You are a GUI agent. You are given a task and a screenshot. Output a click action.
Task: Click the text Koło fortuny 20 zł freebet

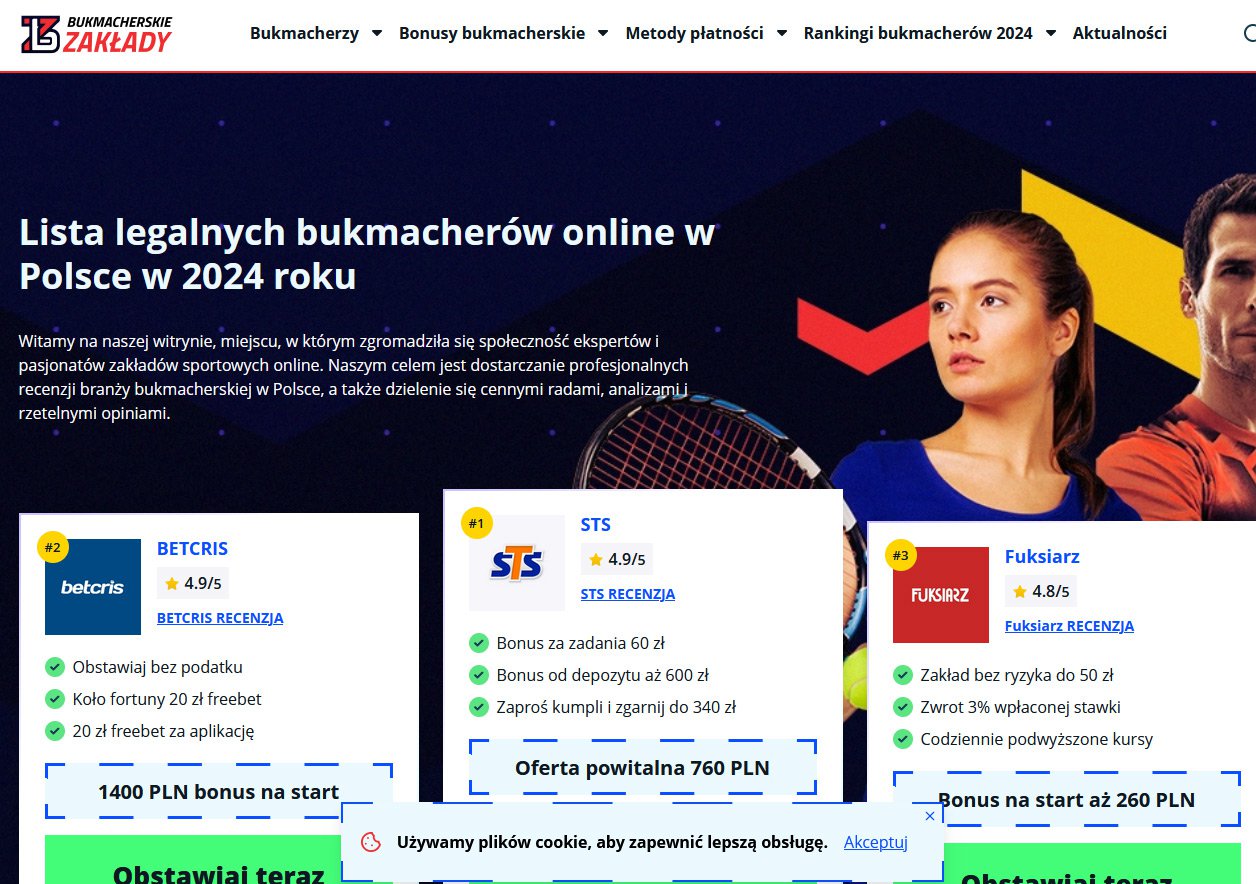(167, 699)
